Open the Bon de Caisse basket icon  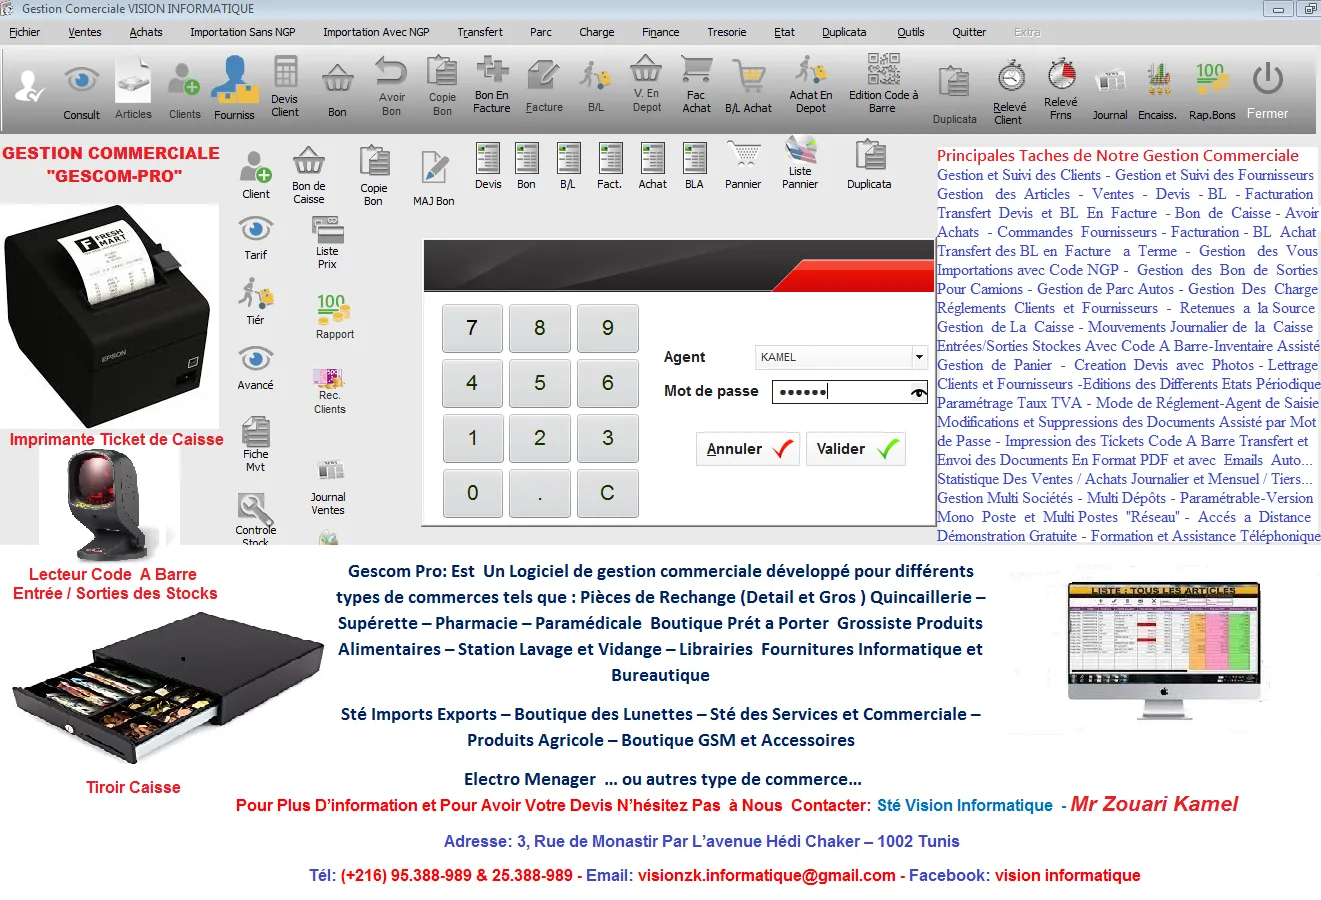(308, 172)
